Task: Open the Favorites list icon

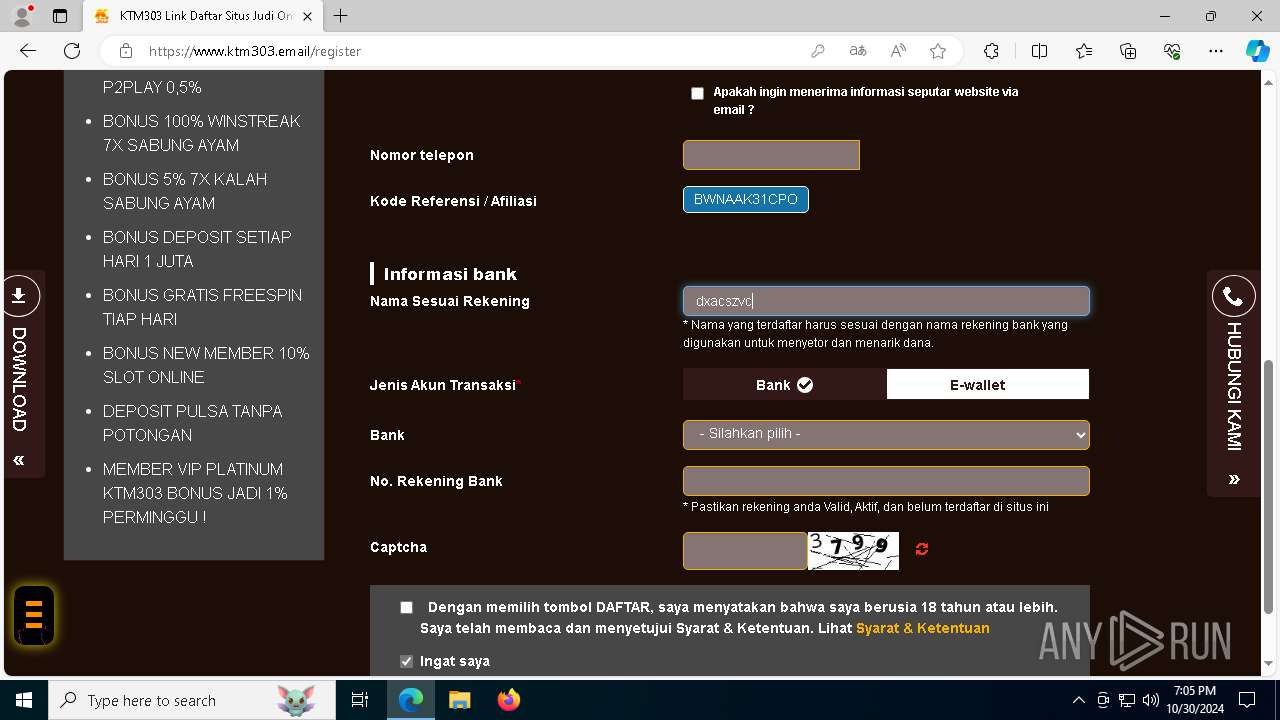Action: [1084, 51]
